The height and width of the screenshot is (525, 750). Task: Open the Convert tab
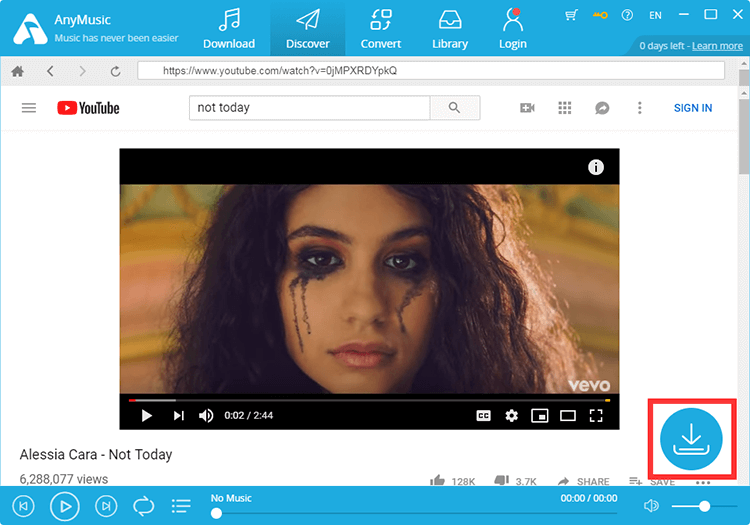point(381,29)
